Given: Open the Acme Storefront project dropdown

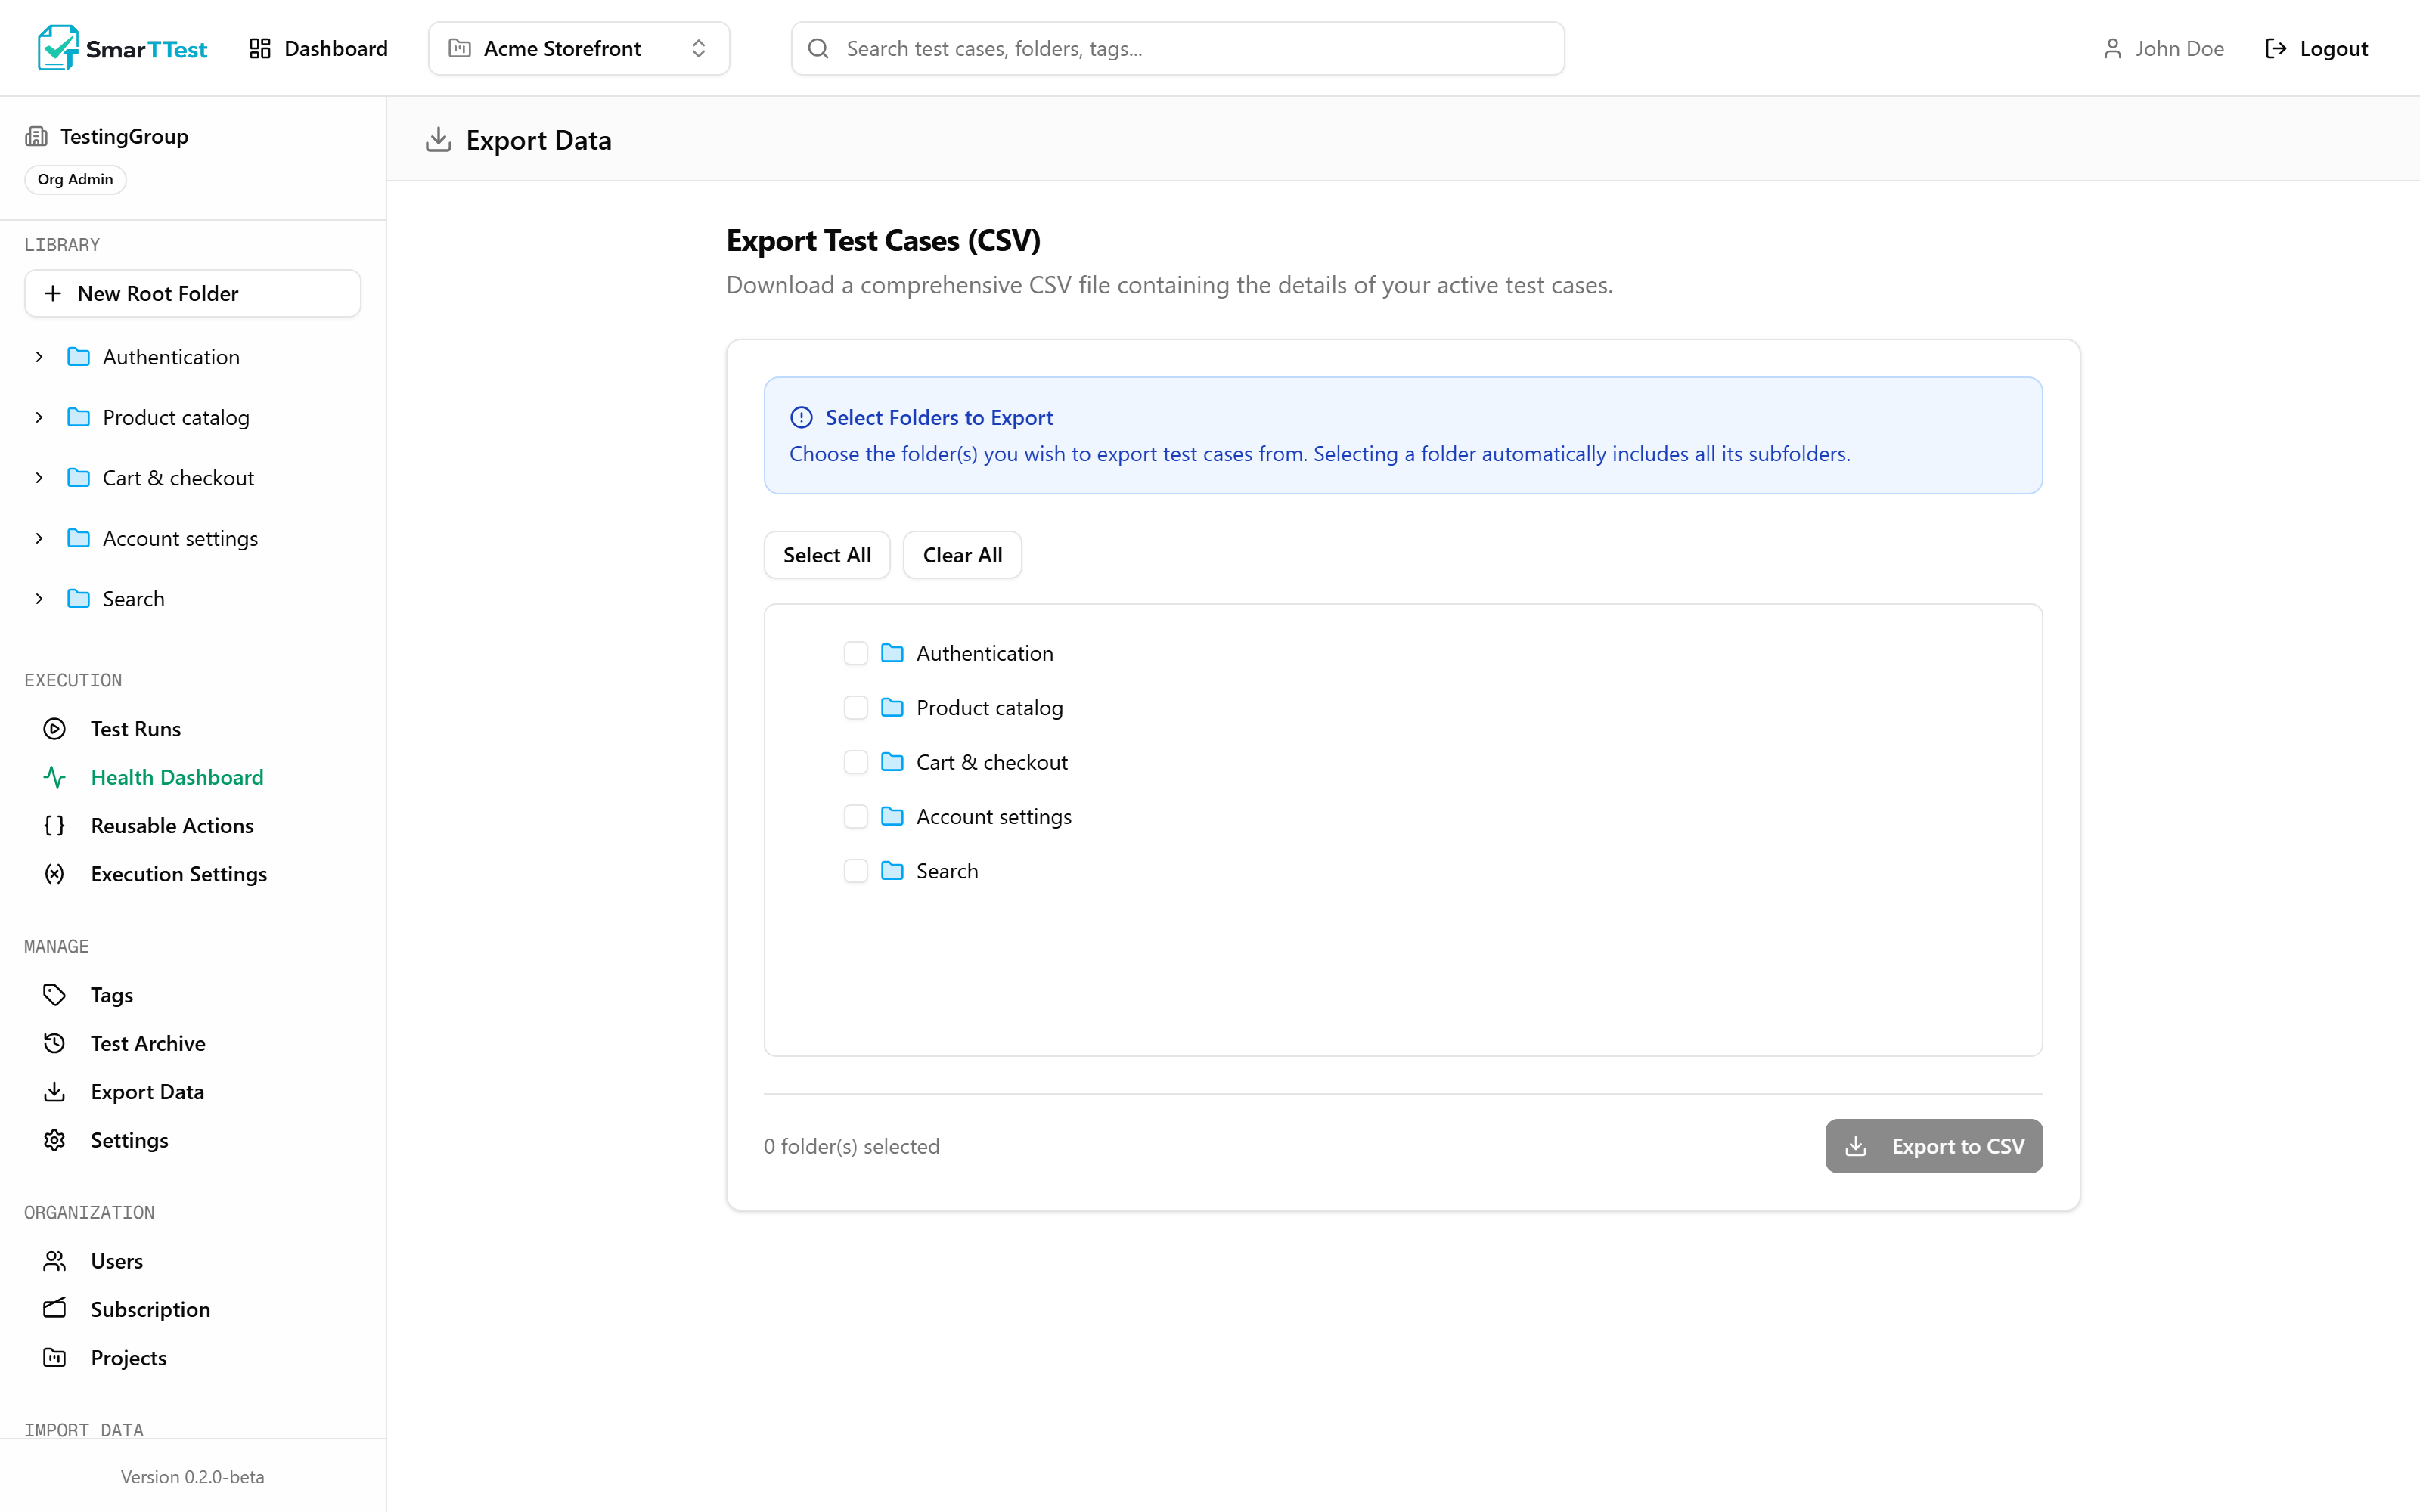Looking at the screenshot, I should [579, 48].
